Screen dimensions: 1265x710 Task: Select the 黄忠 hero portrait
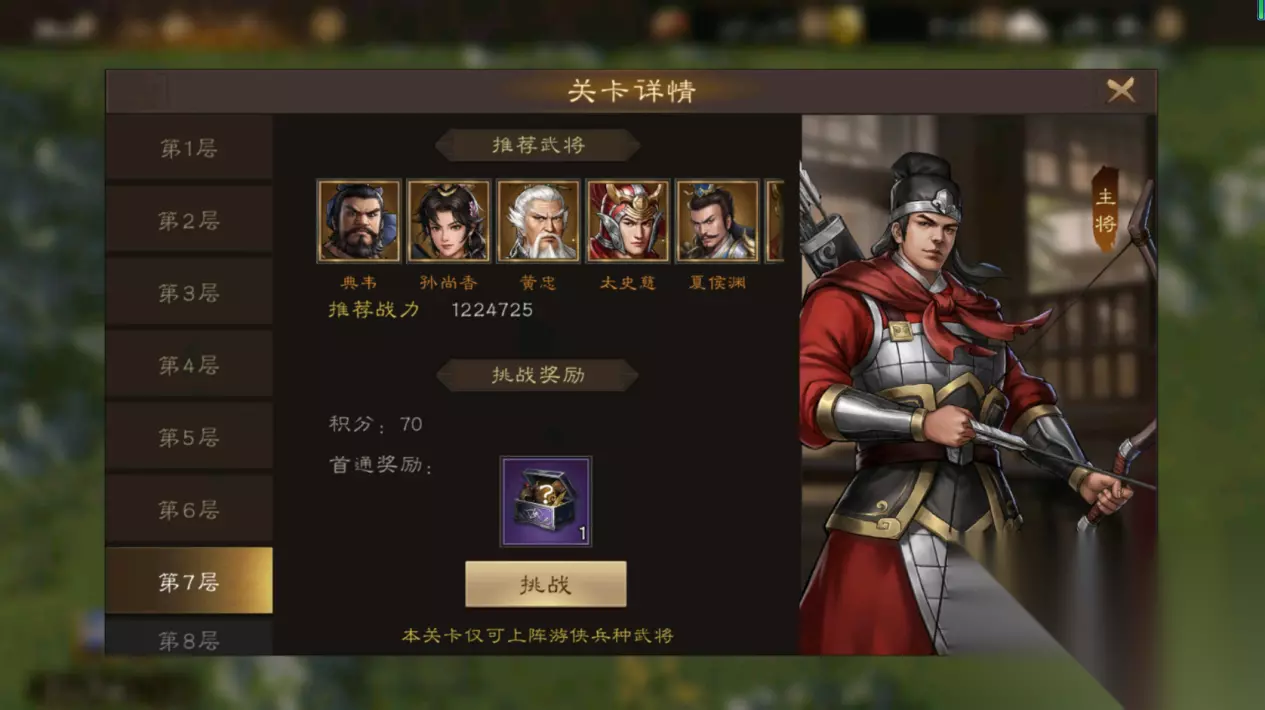pyautogui.click(x=539, y=221)
